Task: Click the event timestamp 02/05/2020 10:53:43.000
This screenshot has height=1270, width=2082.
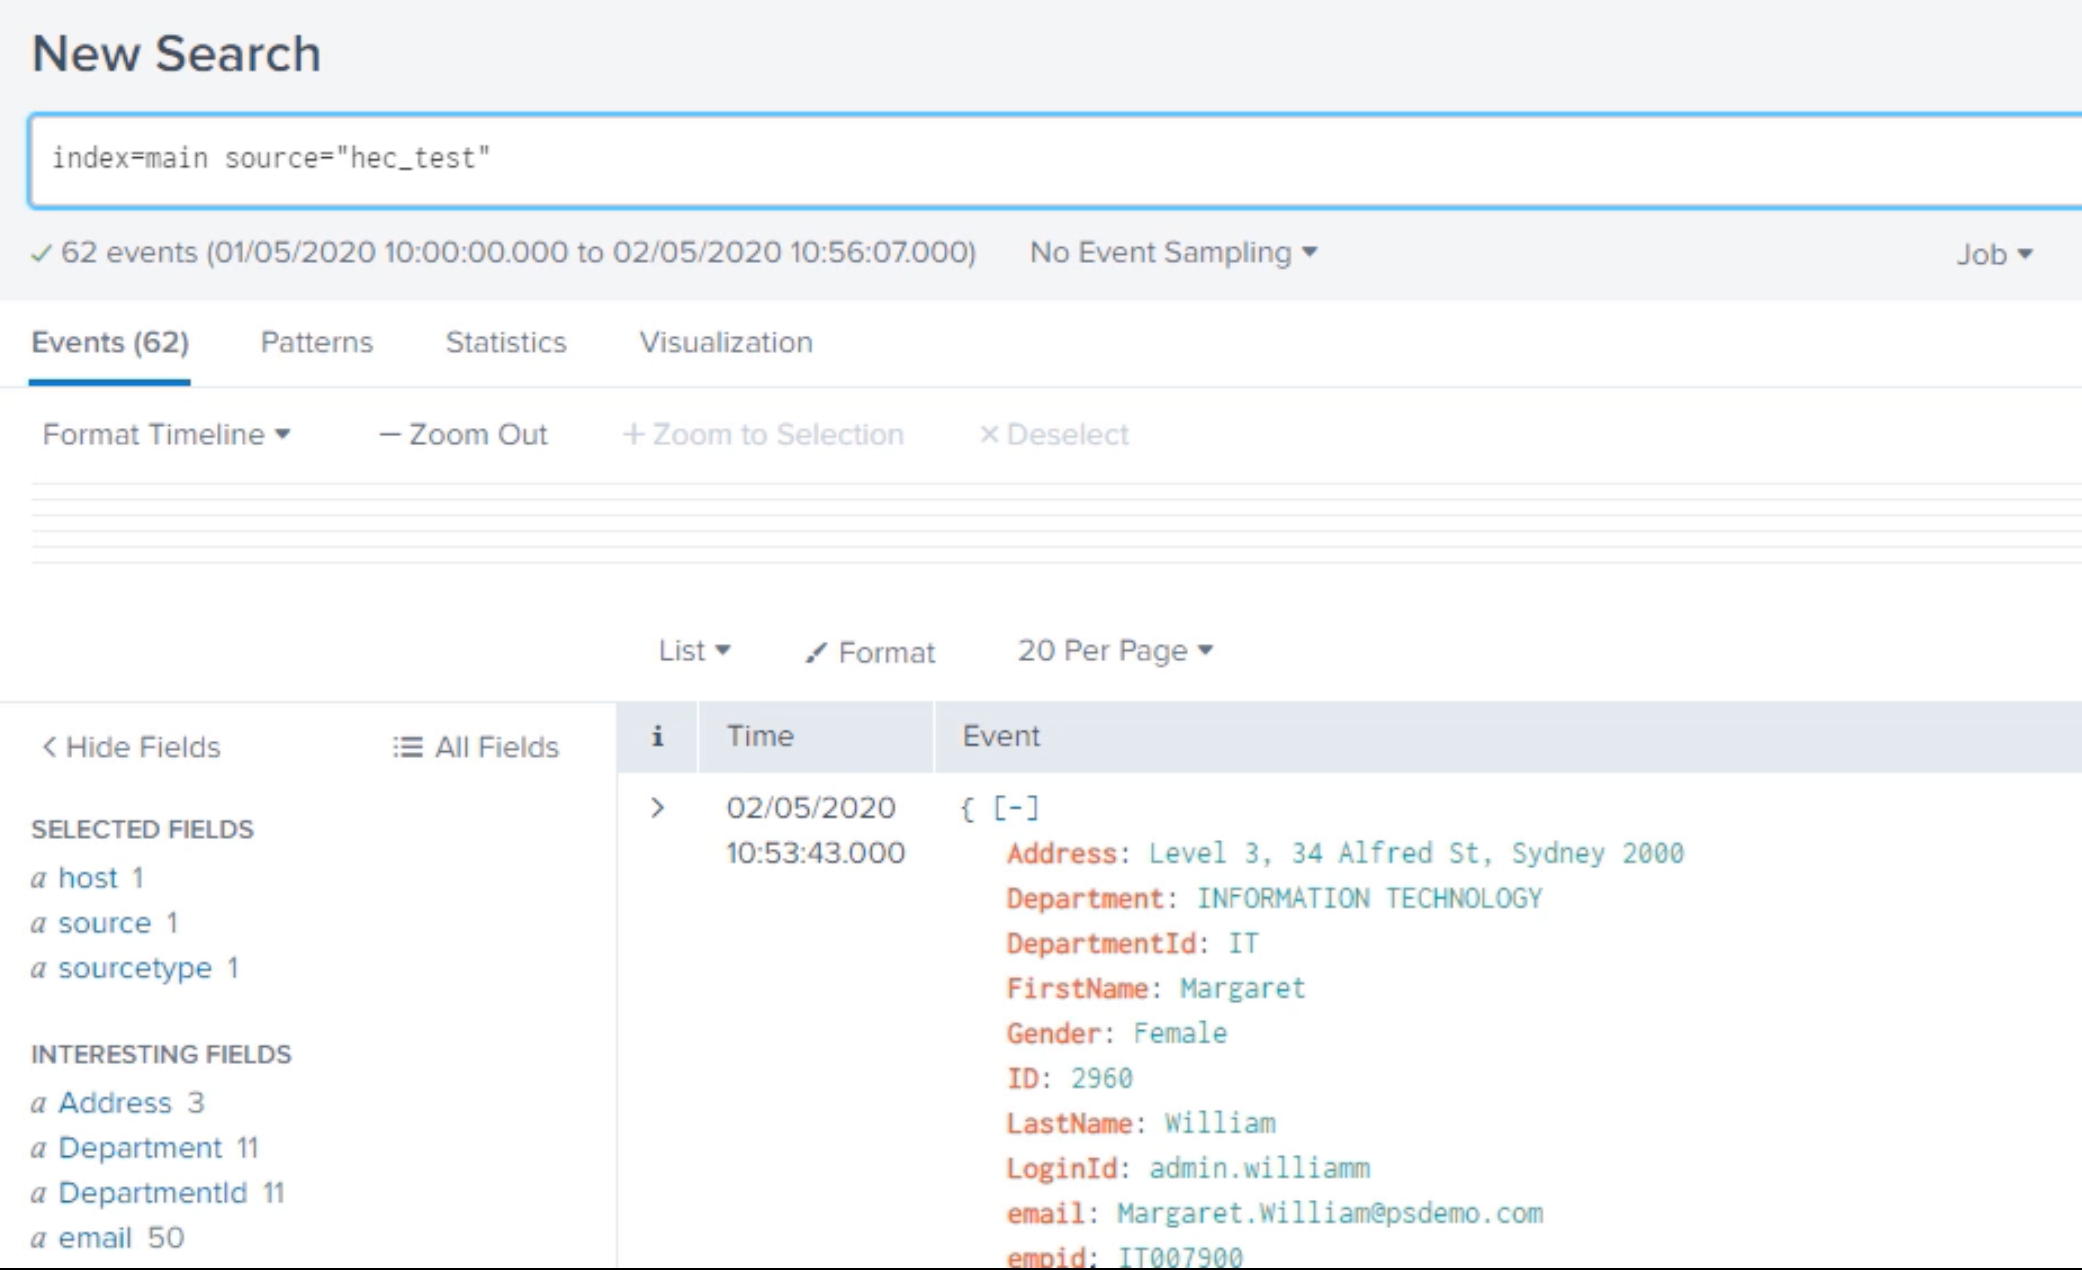Action: tap(815, 830)
